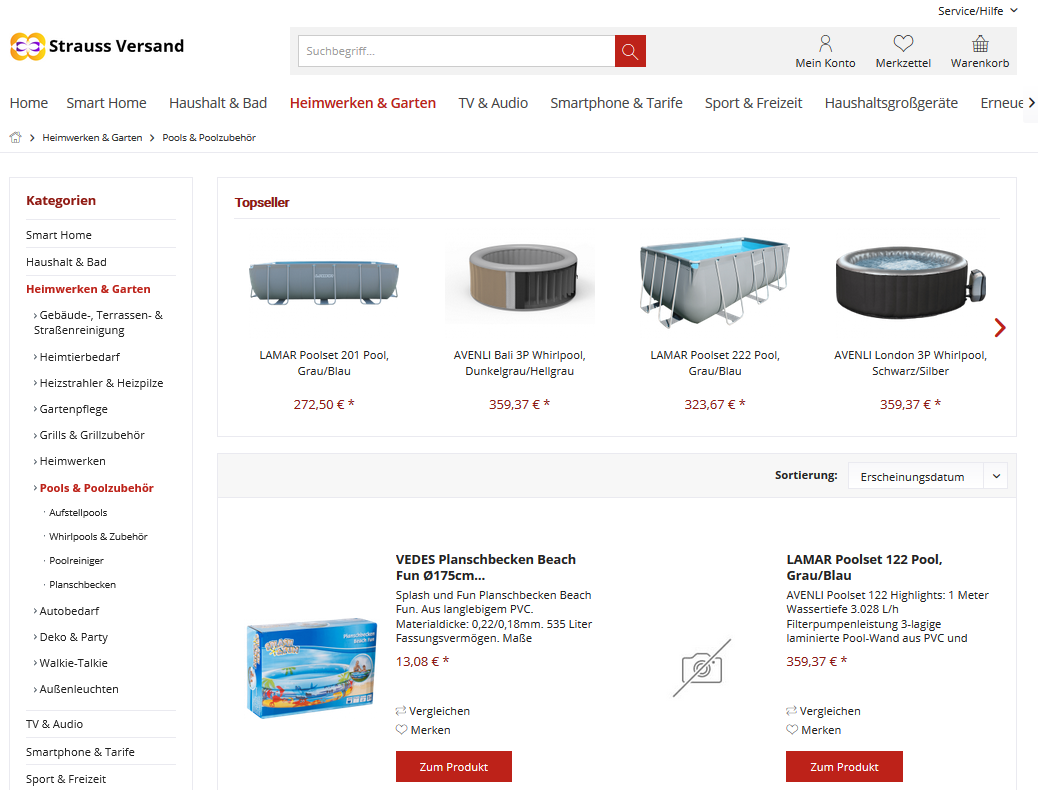
Task: Click Vergleichen for VEDES Planschbecken
Action: click(x=433, y=711)
